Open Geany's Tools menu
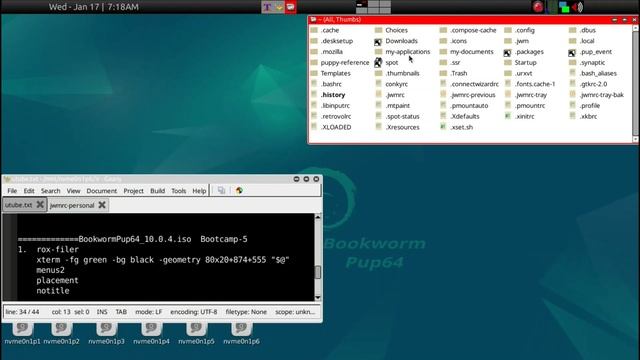Screen dimensions: 640x360 click(x=178, y=191)
